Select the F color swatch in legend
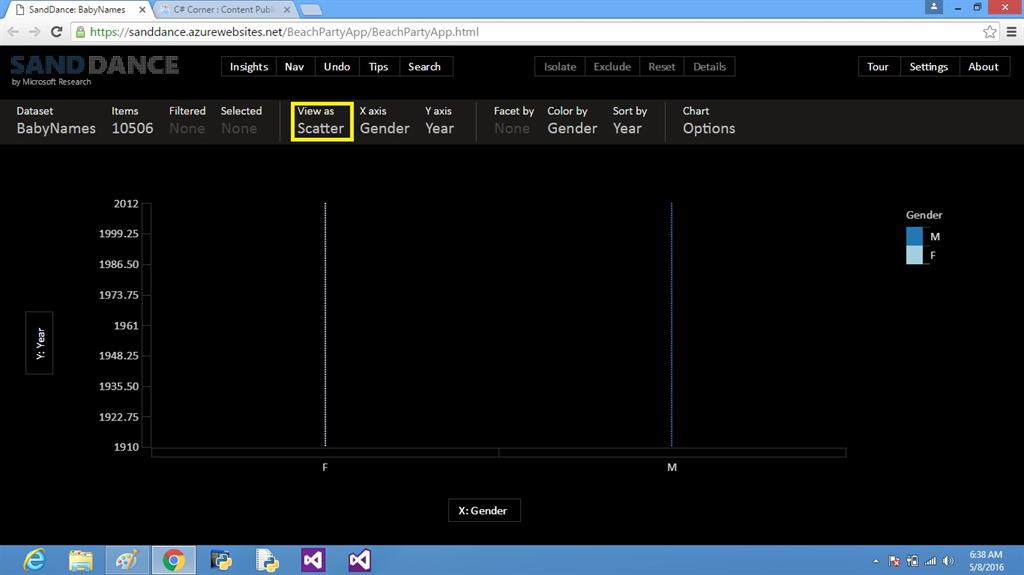 pos(914,255)
